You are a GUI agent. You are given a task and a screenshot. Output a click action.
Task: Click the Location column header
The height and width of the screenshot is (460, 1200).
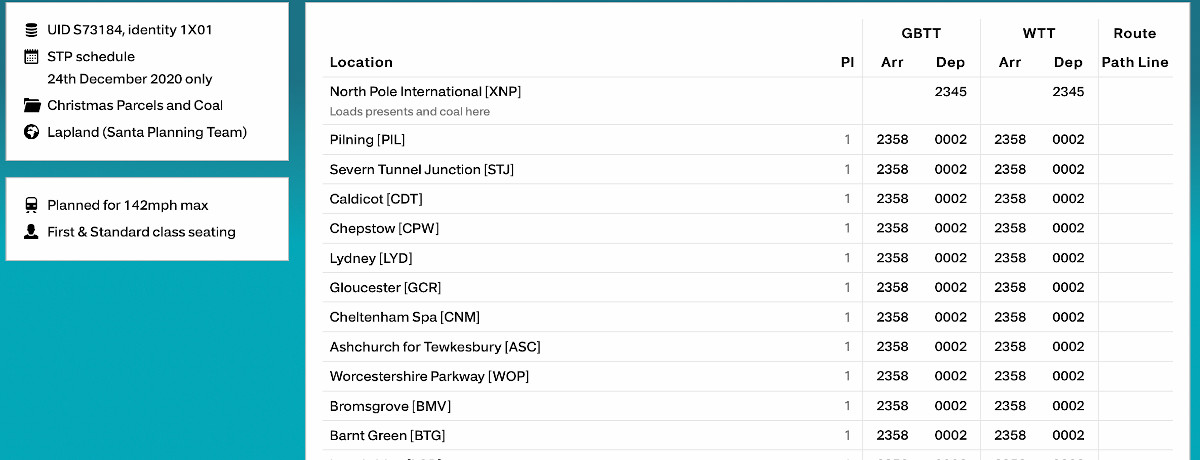[361, 62]
